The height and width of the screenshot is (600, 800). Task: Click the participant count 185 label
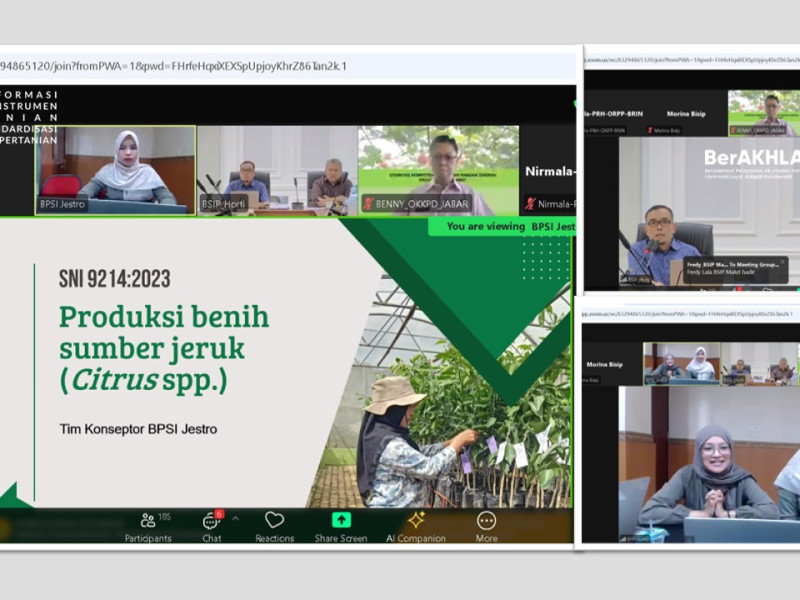point(164,517)
